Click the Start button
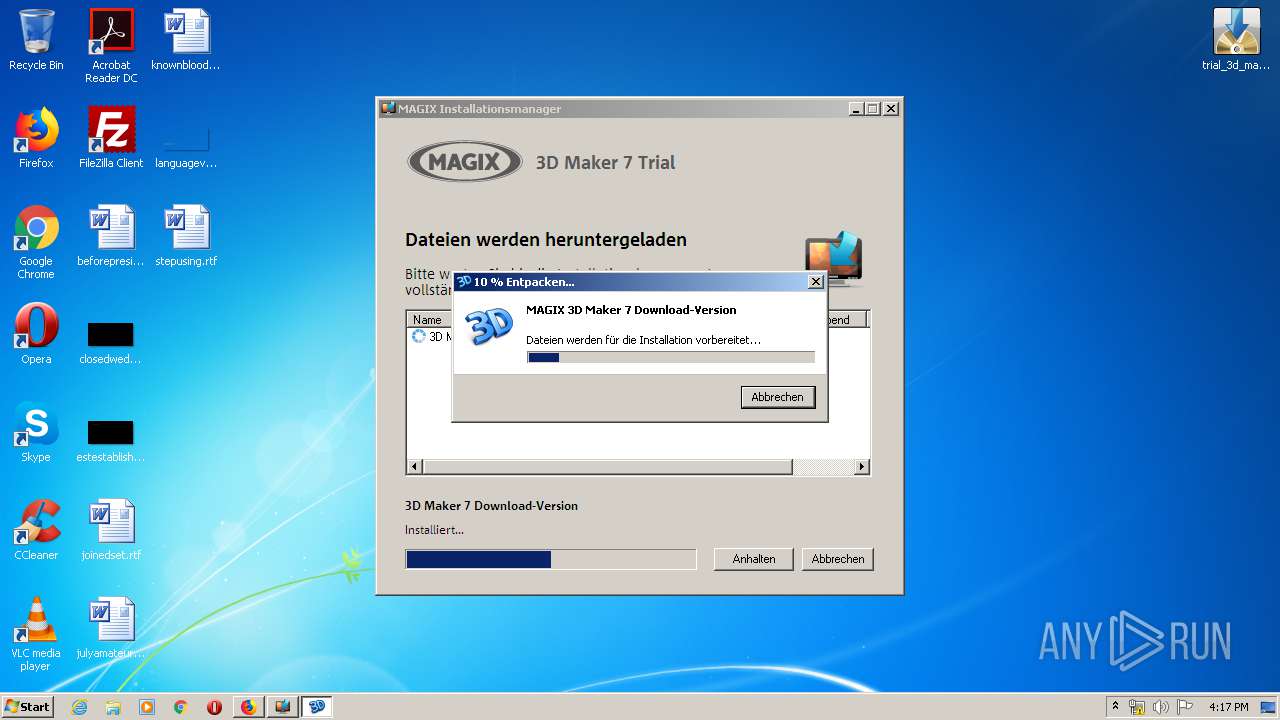Viewport: 1280px width, 720px height. tap(28, 706)
